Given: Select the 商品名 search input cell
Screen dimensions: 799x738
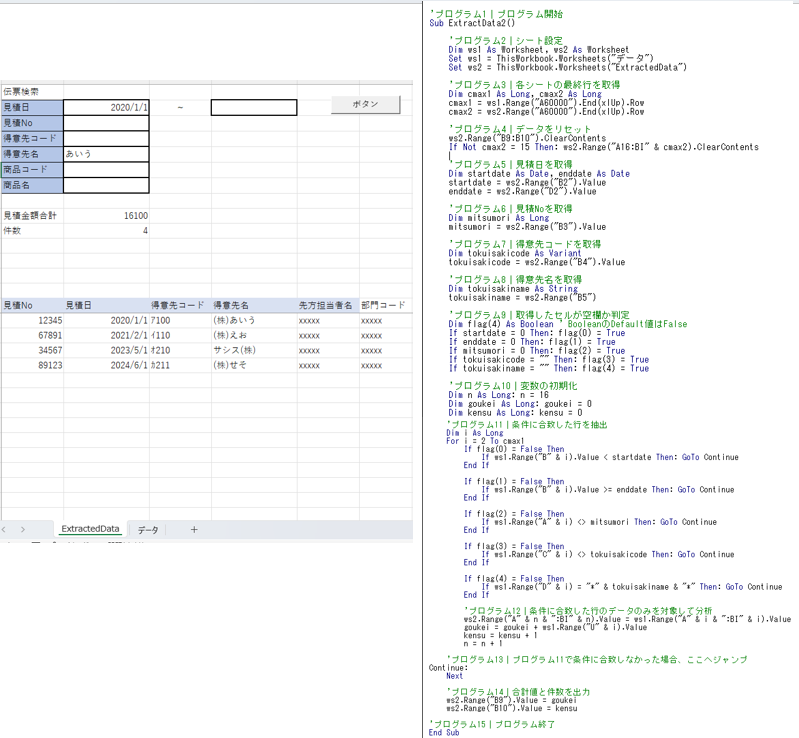Looking at the screenshot, I should [106, 185].
